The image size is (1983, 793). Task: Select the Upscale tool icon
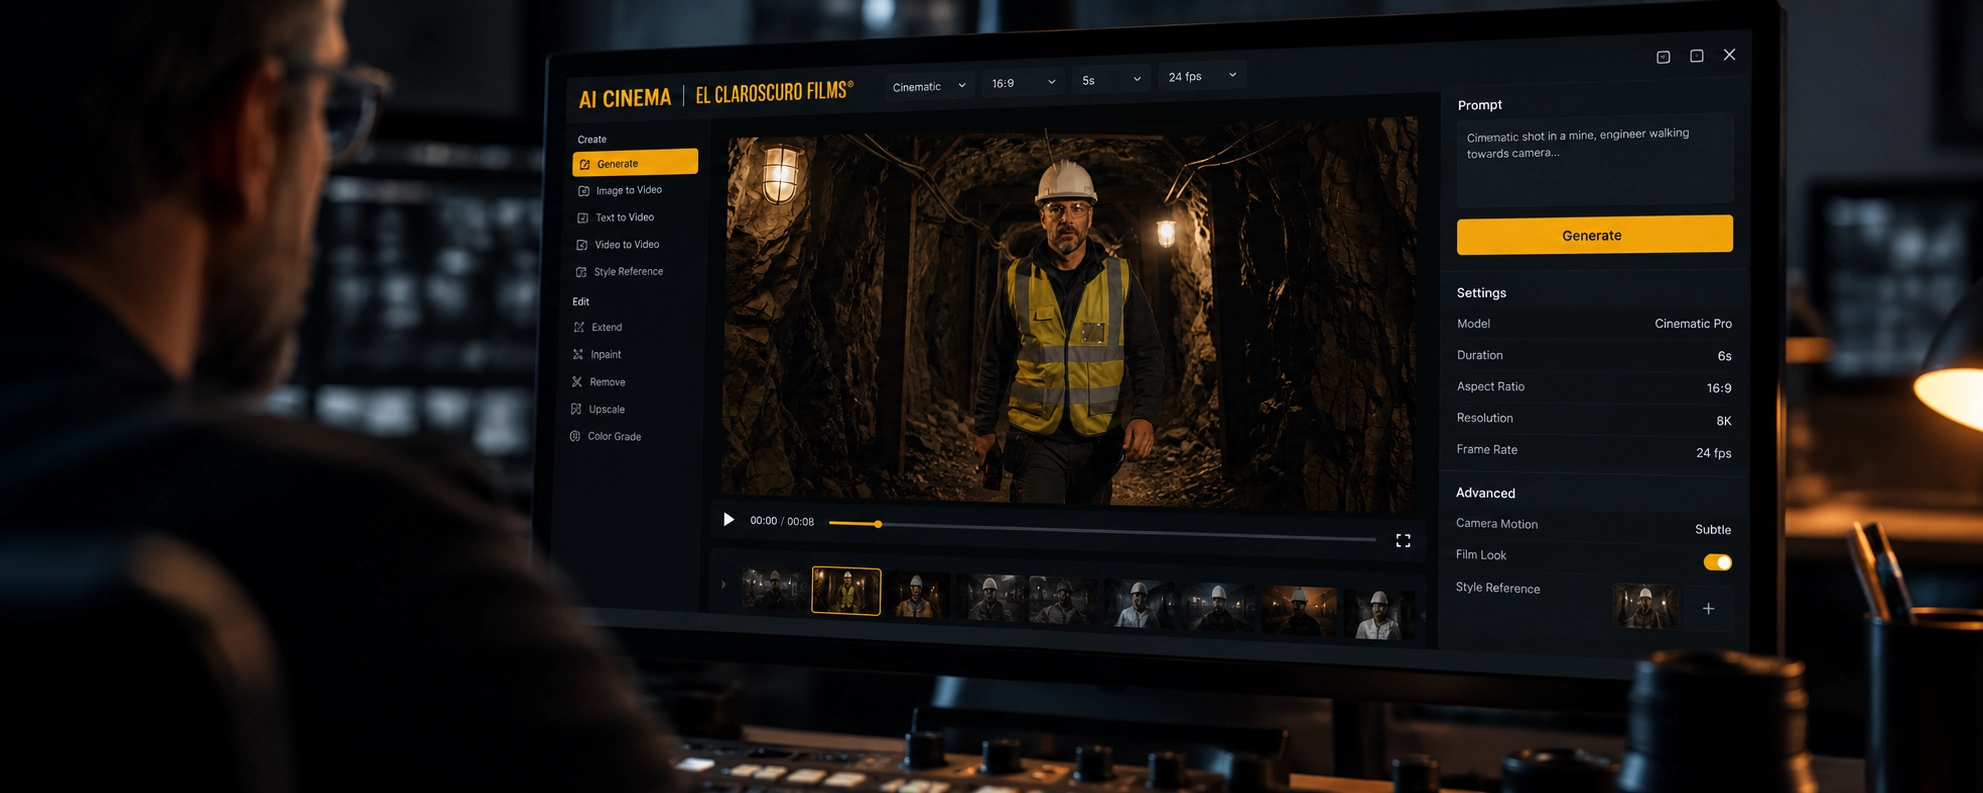click(576, 409)
